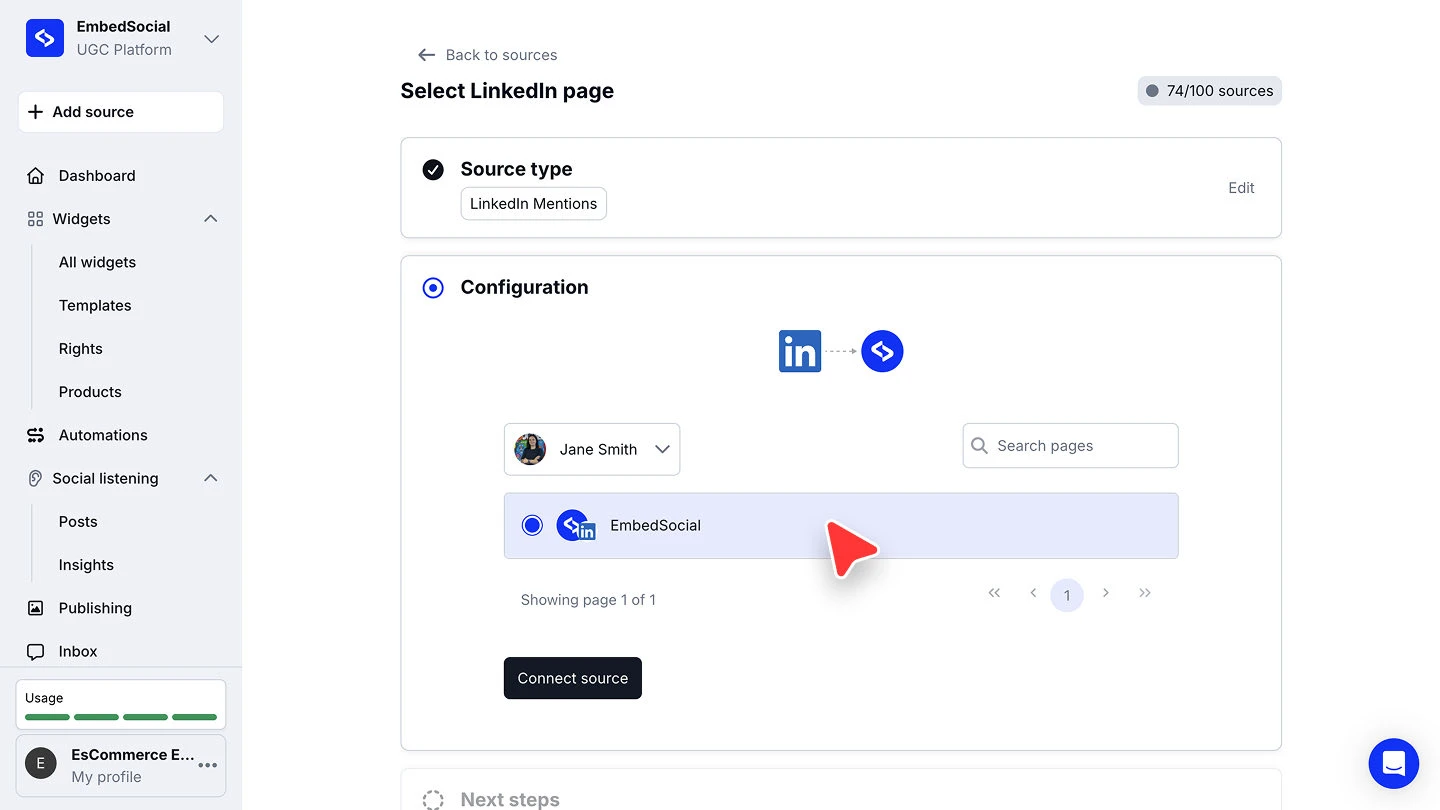Go to next page of results

click(1106, 593)
